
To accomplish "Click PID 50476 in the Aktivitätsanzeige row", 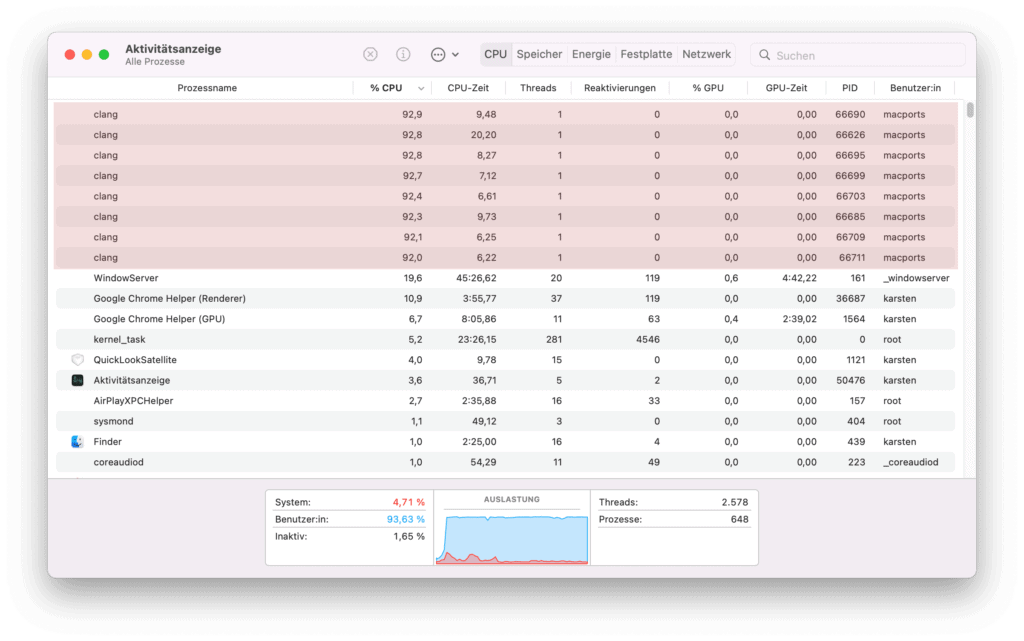I will click(850, 380).
